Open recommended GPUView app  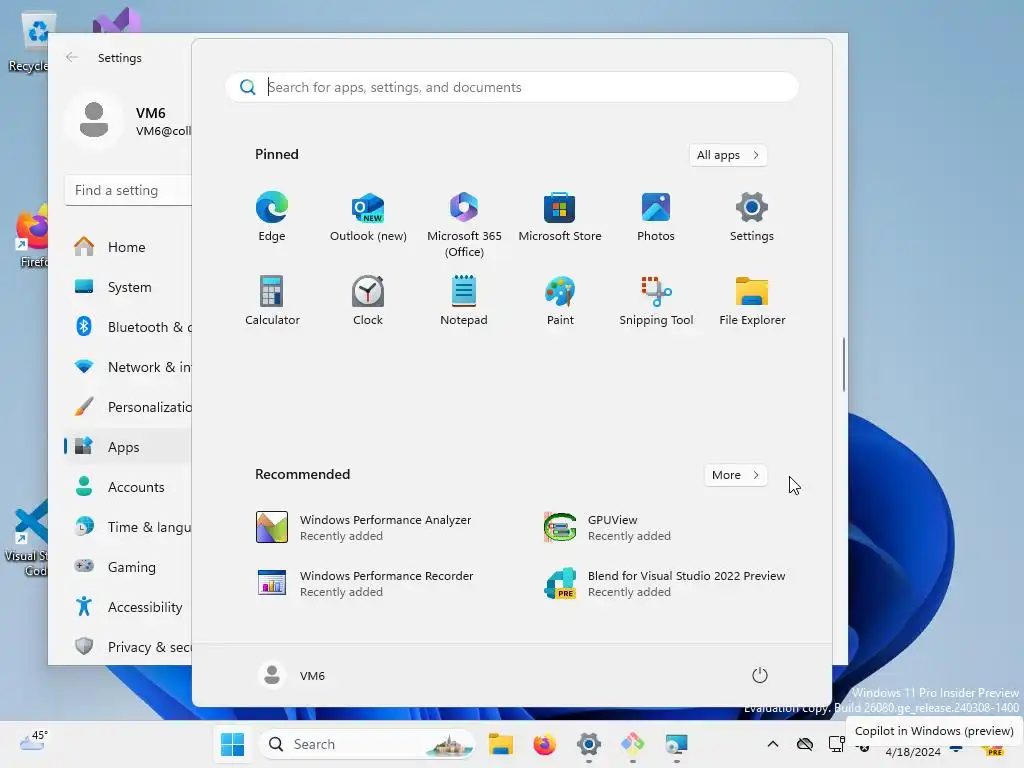[607, 527]
